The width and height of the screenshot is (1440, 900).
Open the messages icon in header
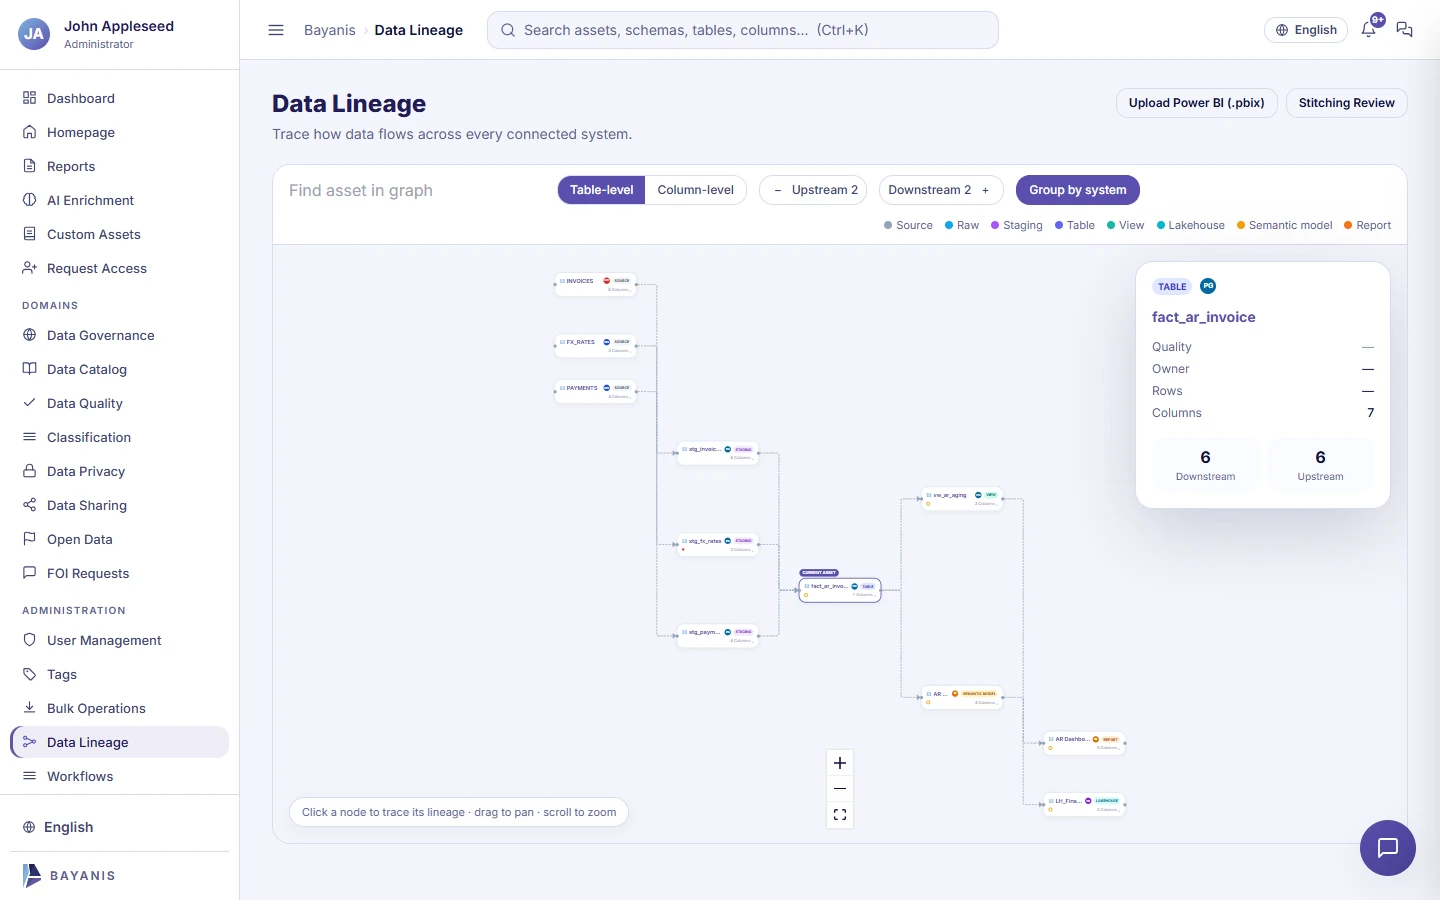[x=1404, y=30]
